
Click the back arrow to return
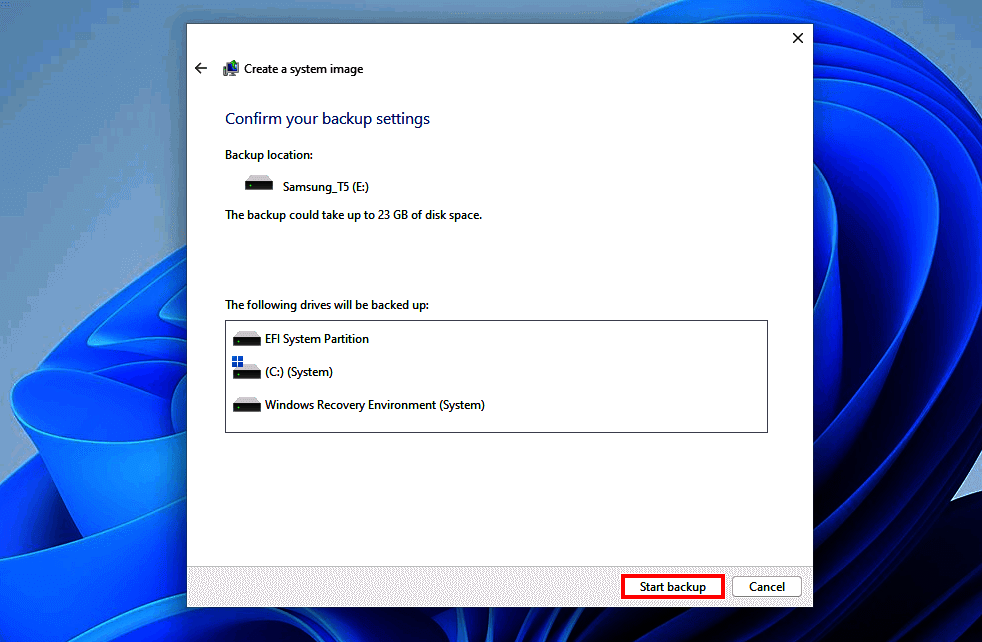coord(200,68)
